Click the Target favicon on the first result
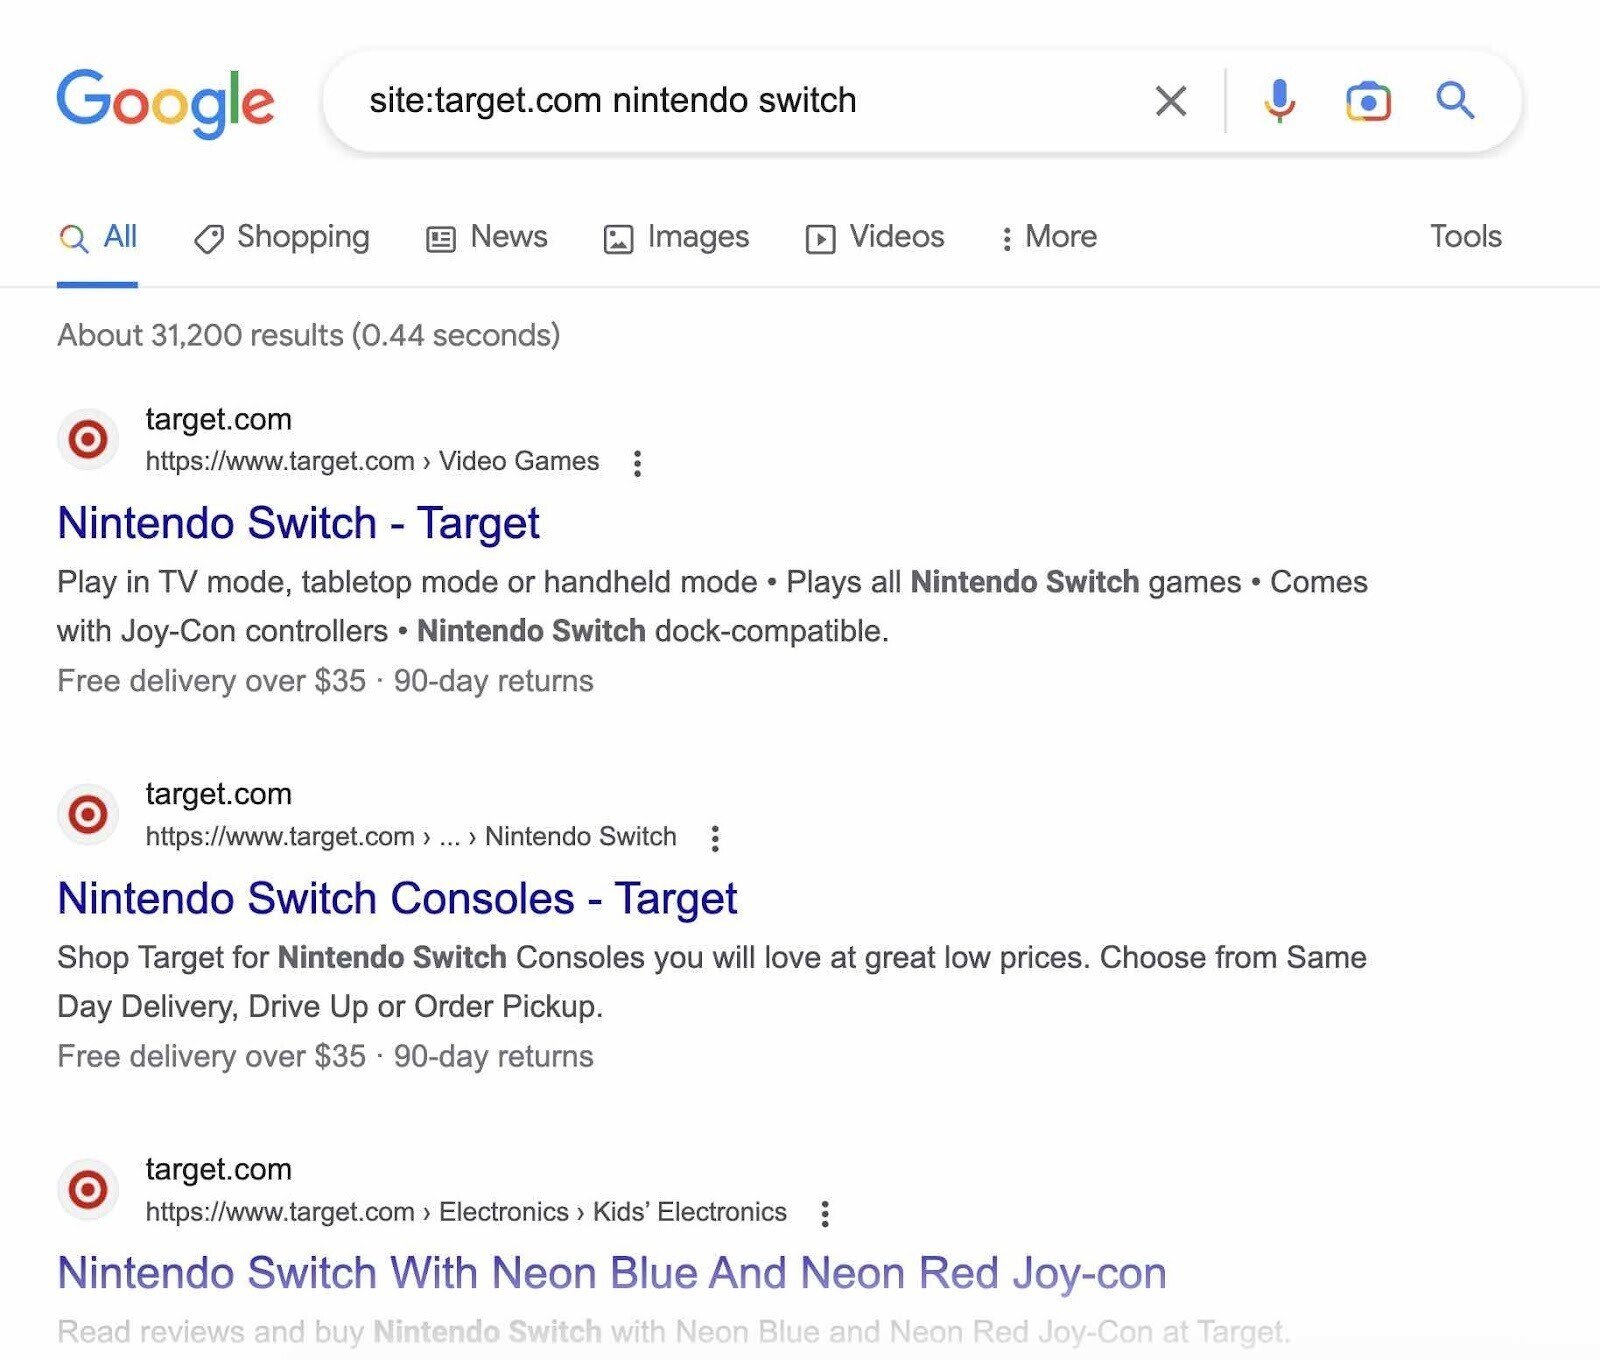Viewport: 1600px width, 1360px height. pyautogui.click(x=88, y=439)
